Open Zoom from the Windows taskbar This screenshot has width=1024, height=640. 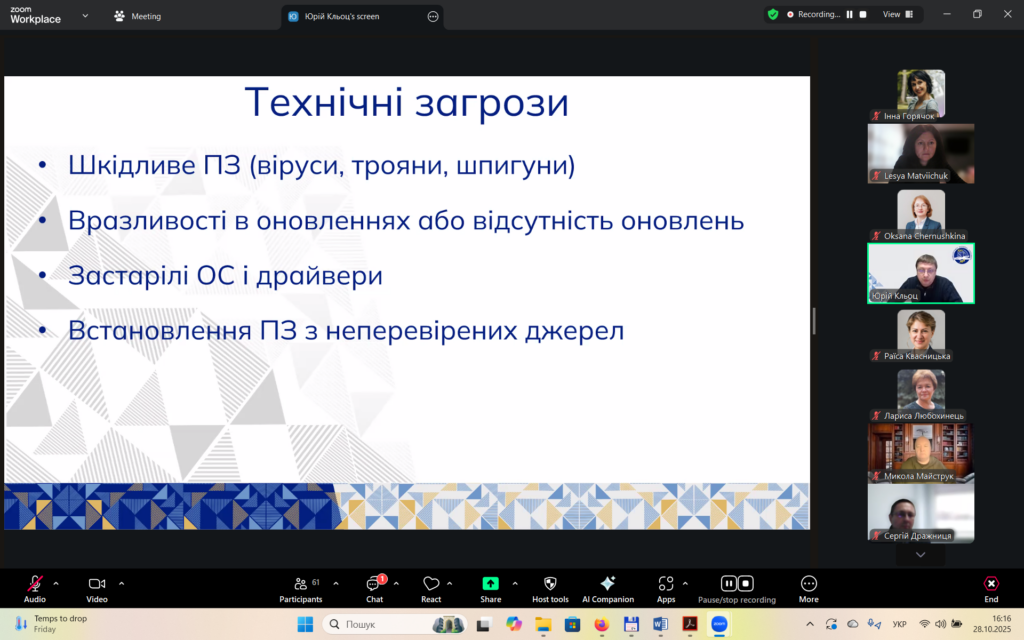(718, 624)
